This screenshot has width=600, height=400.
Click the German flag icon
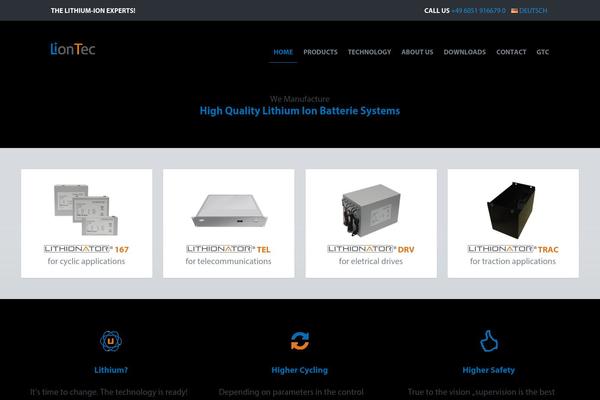[x=514, y=11]
